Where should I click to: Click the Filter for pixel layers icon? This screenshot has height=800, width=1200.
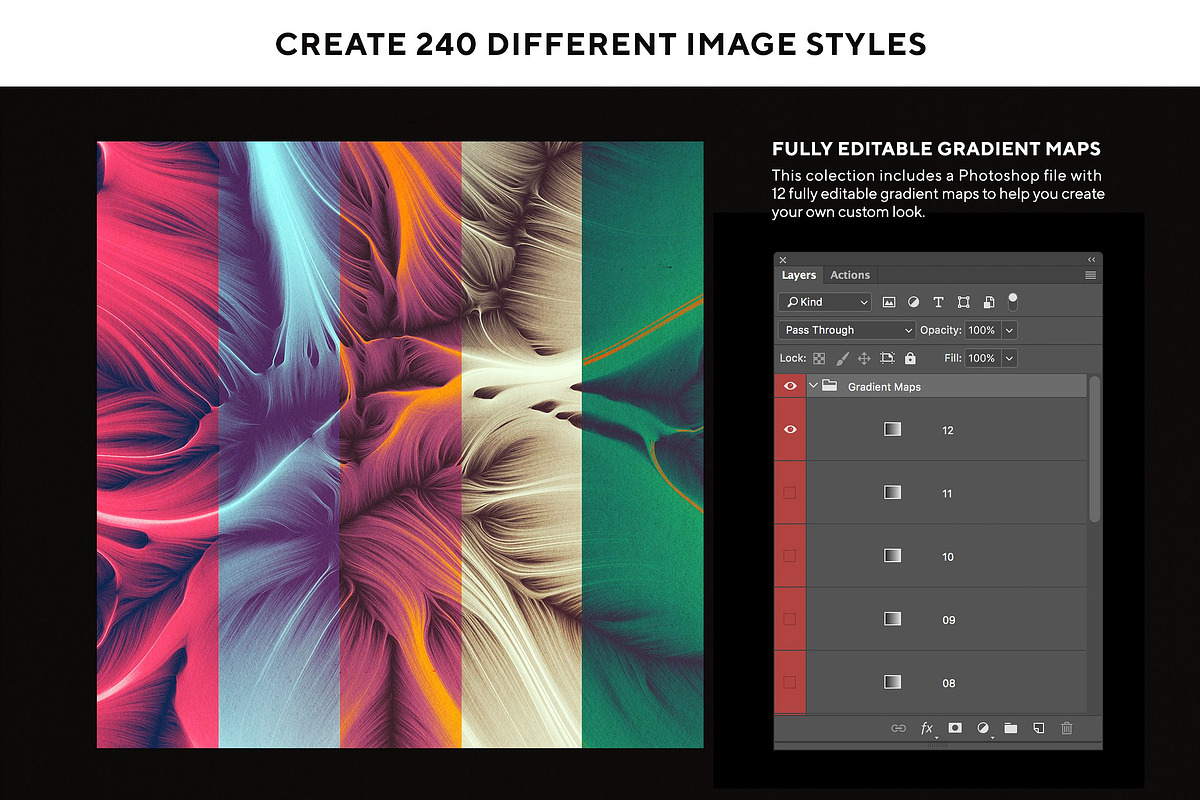tap(890, 302)
